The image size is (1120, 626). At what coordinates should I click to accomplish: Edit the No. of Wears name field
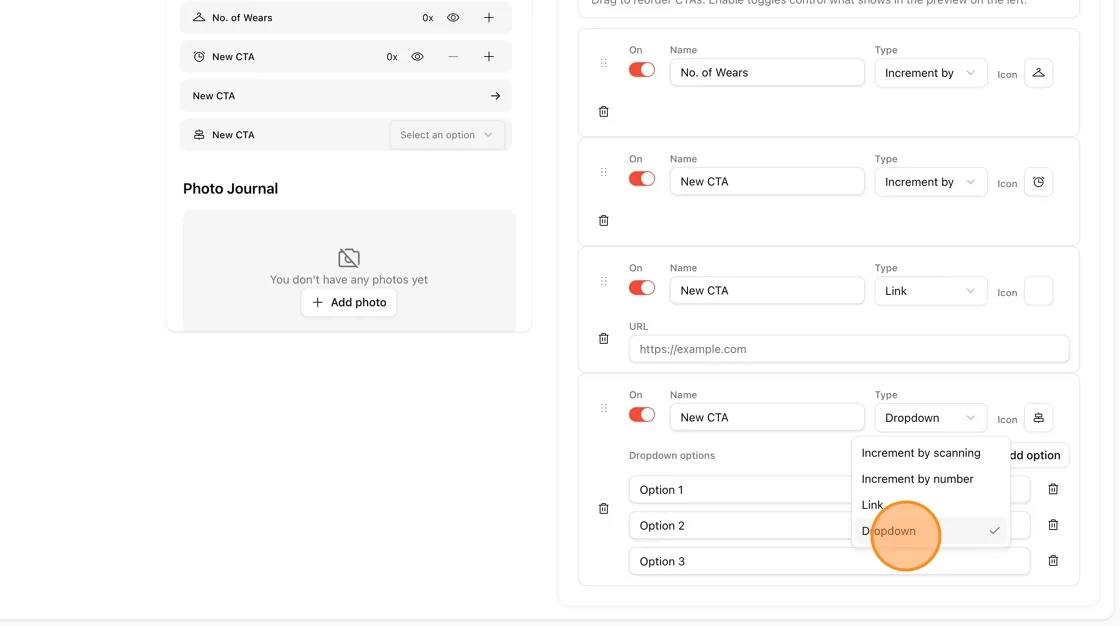(766, 72)
